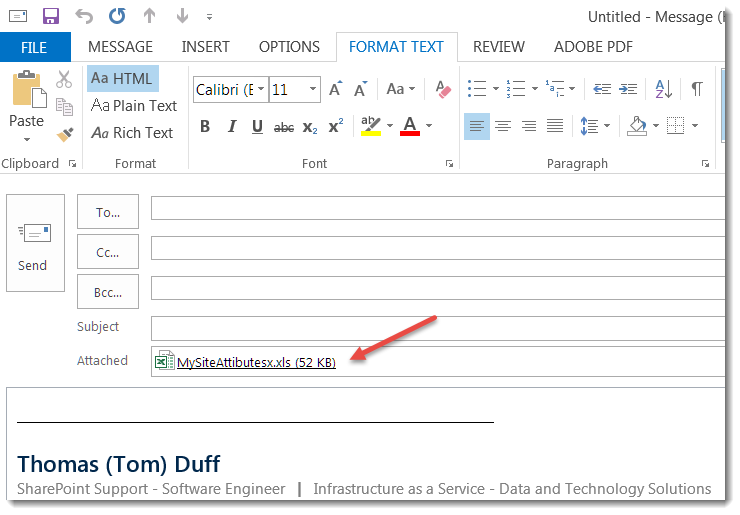
Task: Select the FORMAT TEXT tab
Action: (396, 47)
